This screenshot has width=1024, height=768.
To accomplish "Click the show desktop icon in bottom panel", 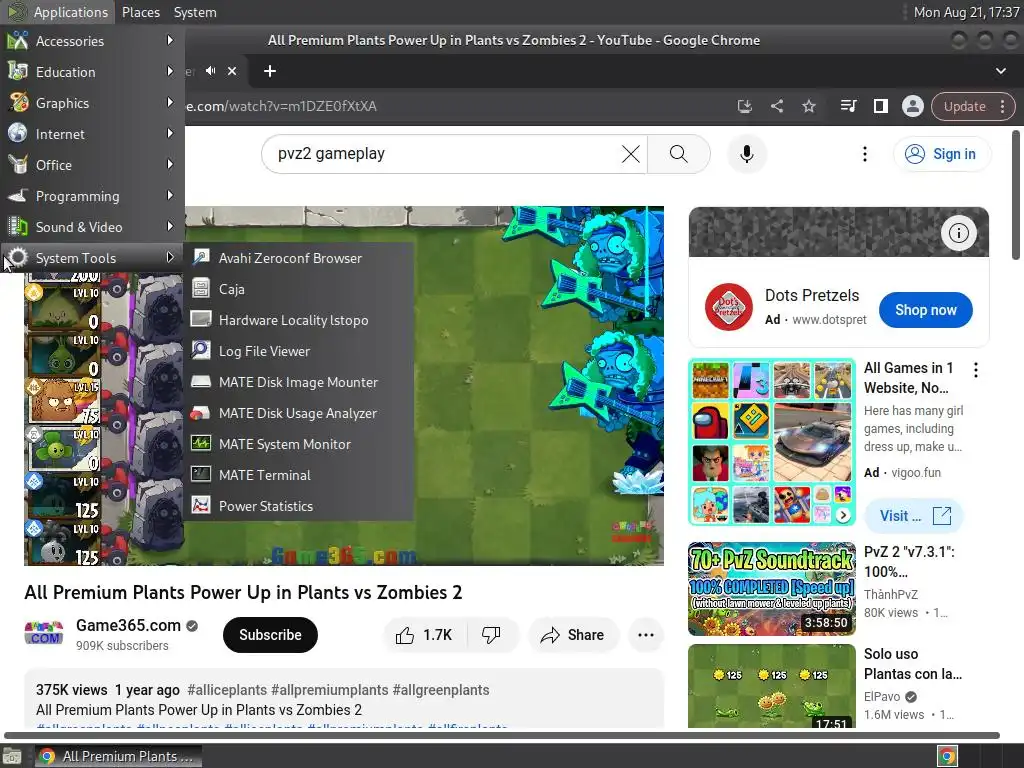I will (12, 756).
